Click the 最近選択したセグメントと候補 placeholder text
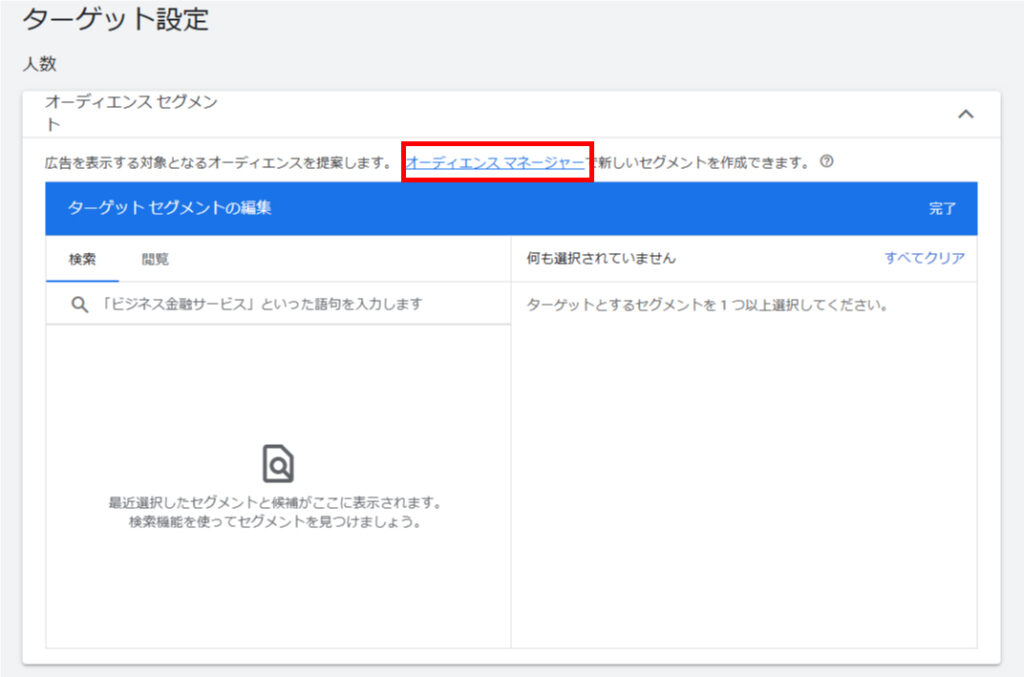Image resolution: width=1024 pixels, height=677 pixels. tap(275, 503)
